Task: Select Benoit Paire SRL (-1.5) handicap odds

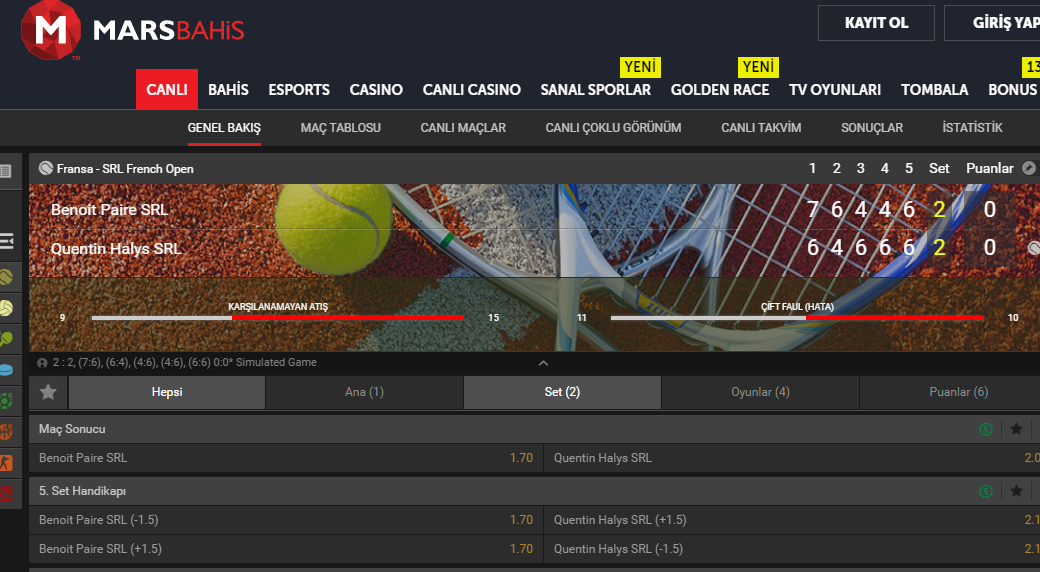Action: tap(286, 520)
